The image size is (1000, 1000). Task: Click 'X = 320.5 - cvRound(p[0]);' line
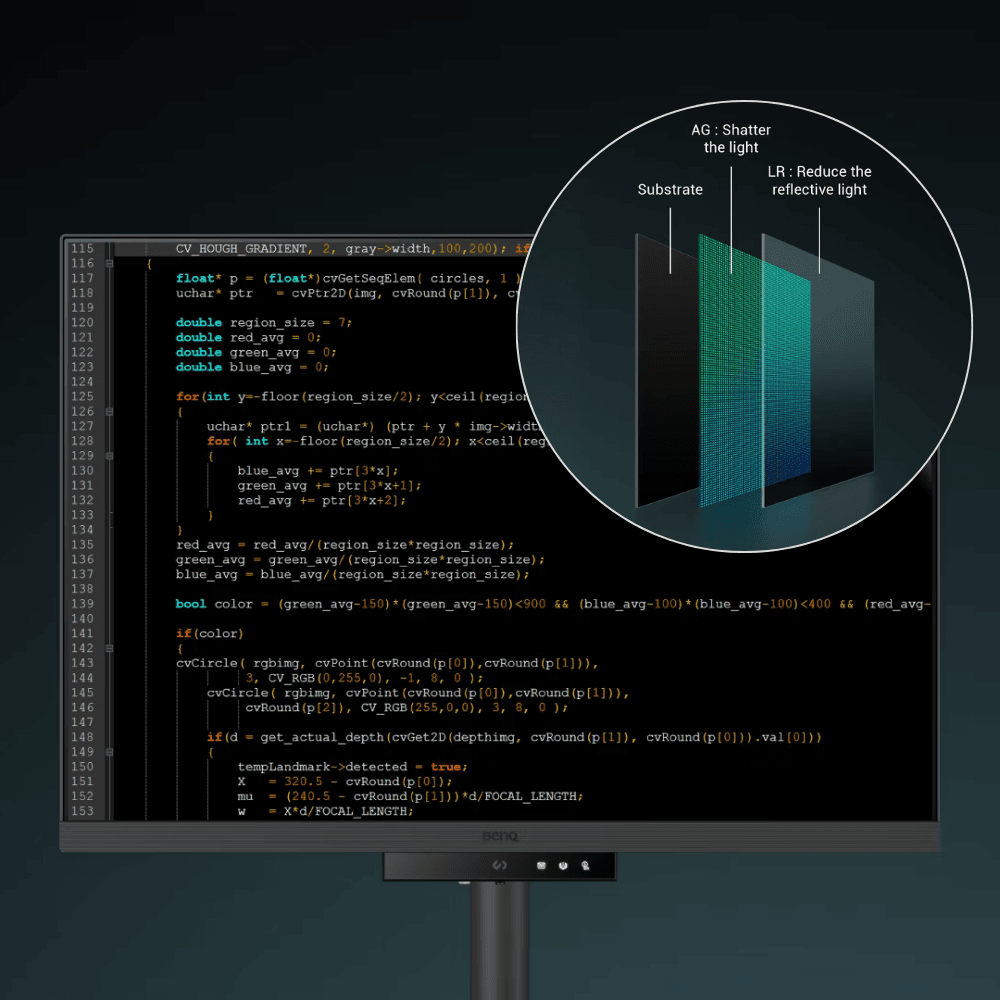pos(344,781)
